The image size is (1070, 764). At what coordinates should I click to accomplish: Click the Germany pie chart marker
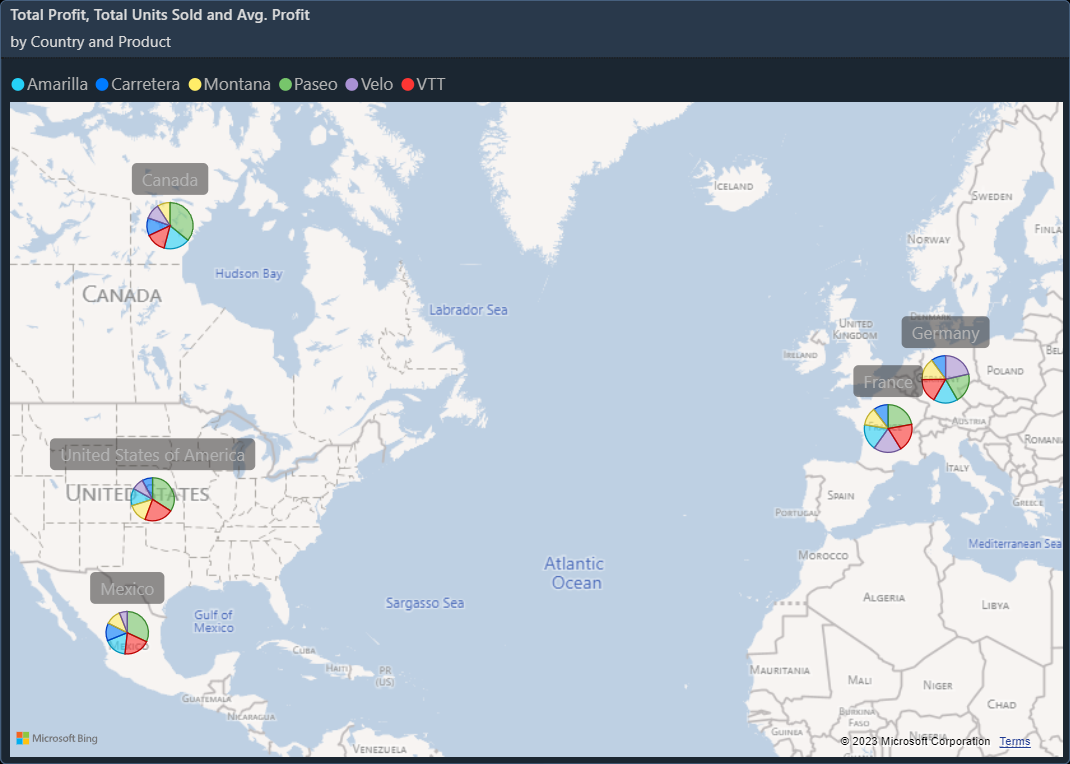pos(945,379)
